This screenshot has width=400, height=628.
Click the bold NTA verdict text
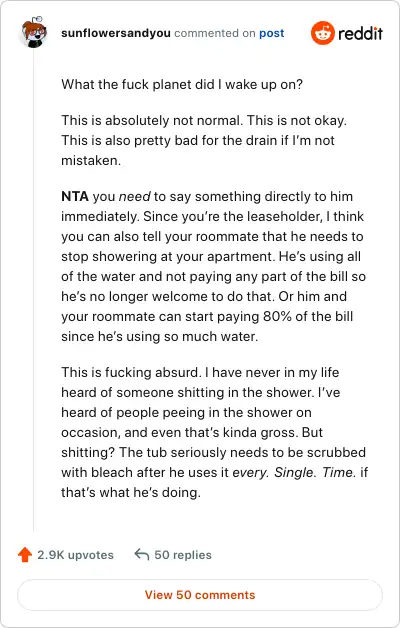click(x=75, y=197)
